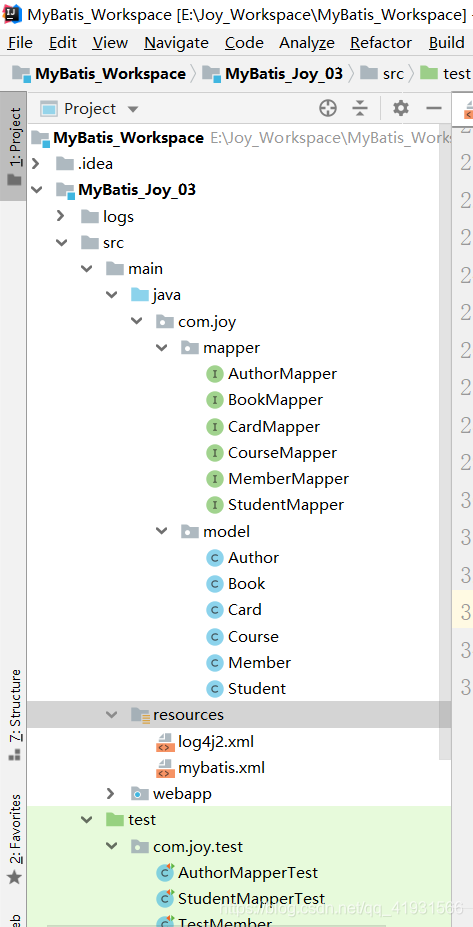
Task: Collapse the com.joy.test package
Action: [x=112, y=847]
